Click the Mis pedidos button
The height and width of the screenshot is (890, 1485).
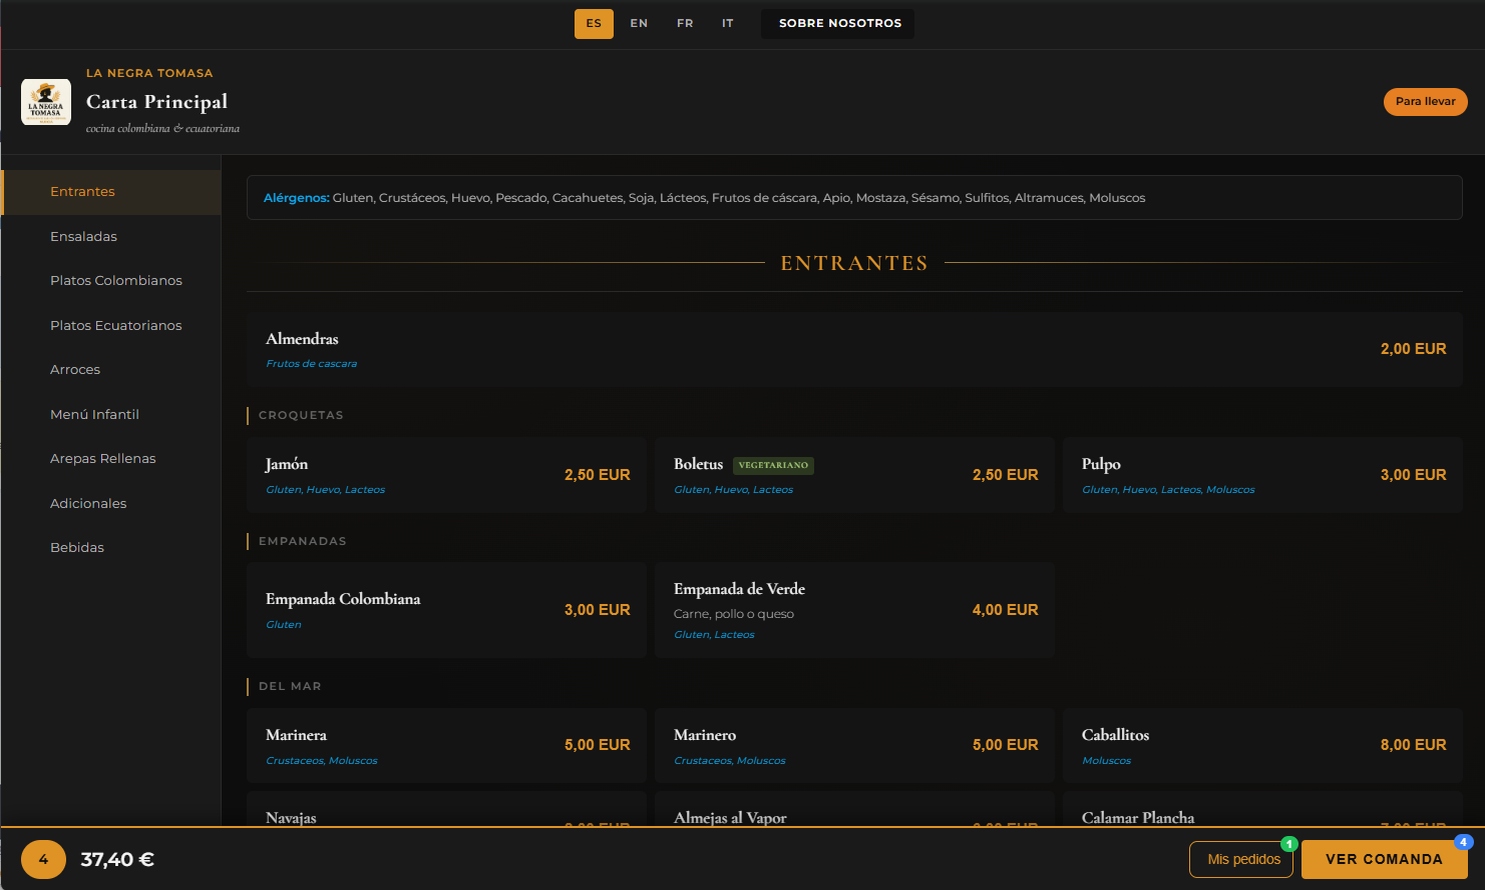point(1241,859)
